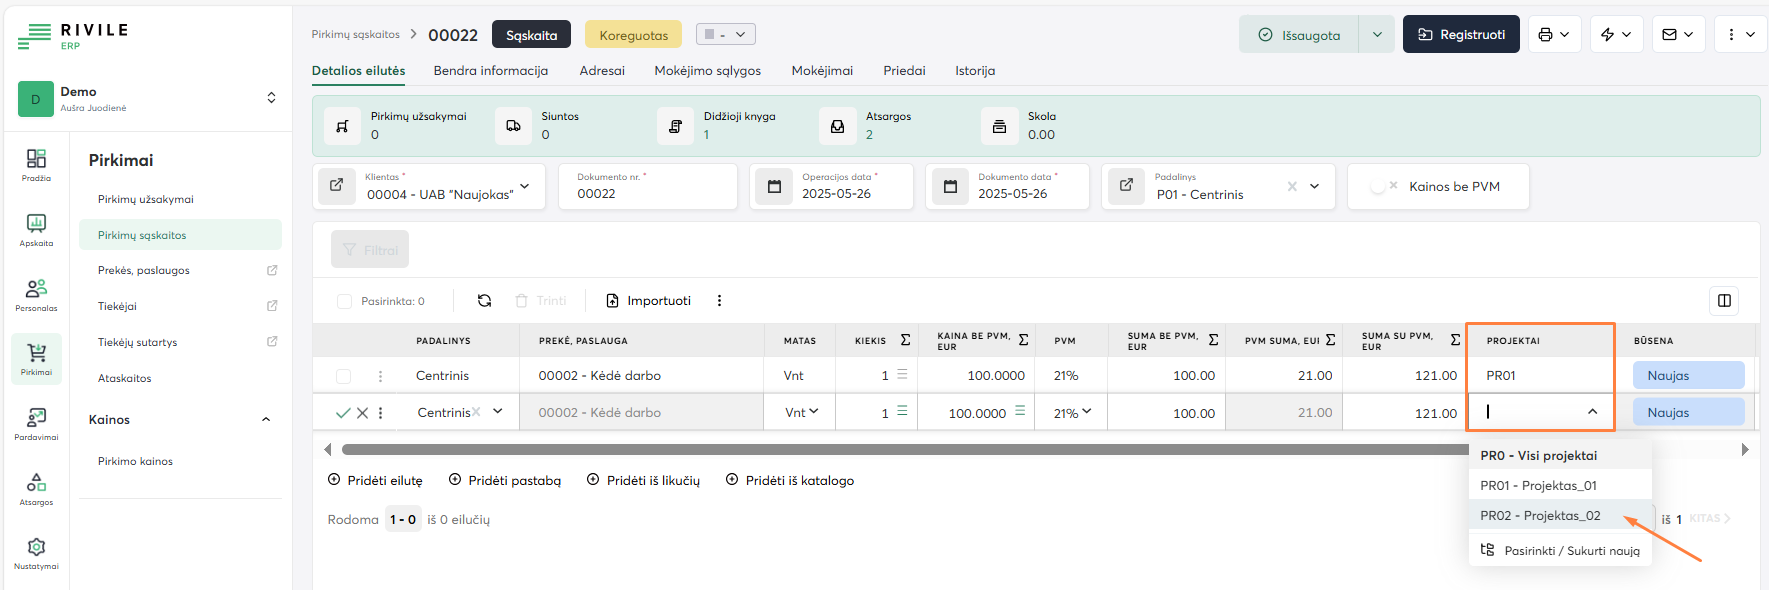The image size is (1769, 590).
Task: Click the print icon in top toolbar
Action: coord(1546,35)
